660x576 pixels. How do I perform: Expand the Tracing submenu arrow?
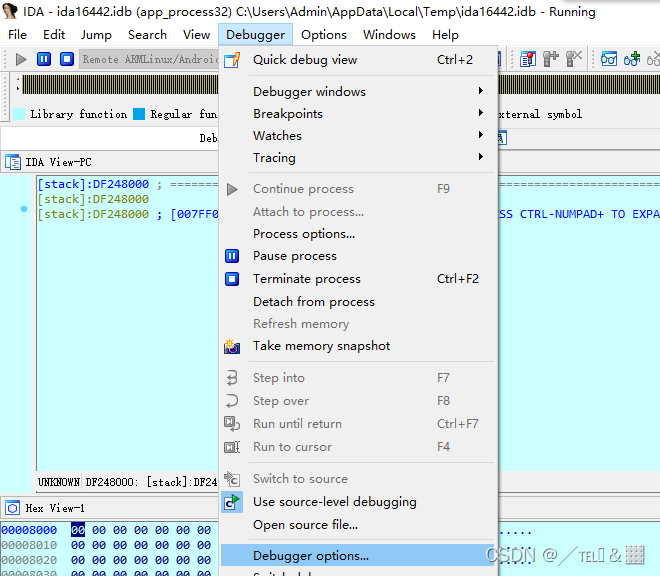pyautogui.click(x=480, y=157)
